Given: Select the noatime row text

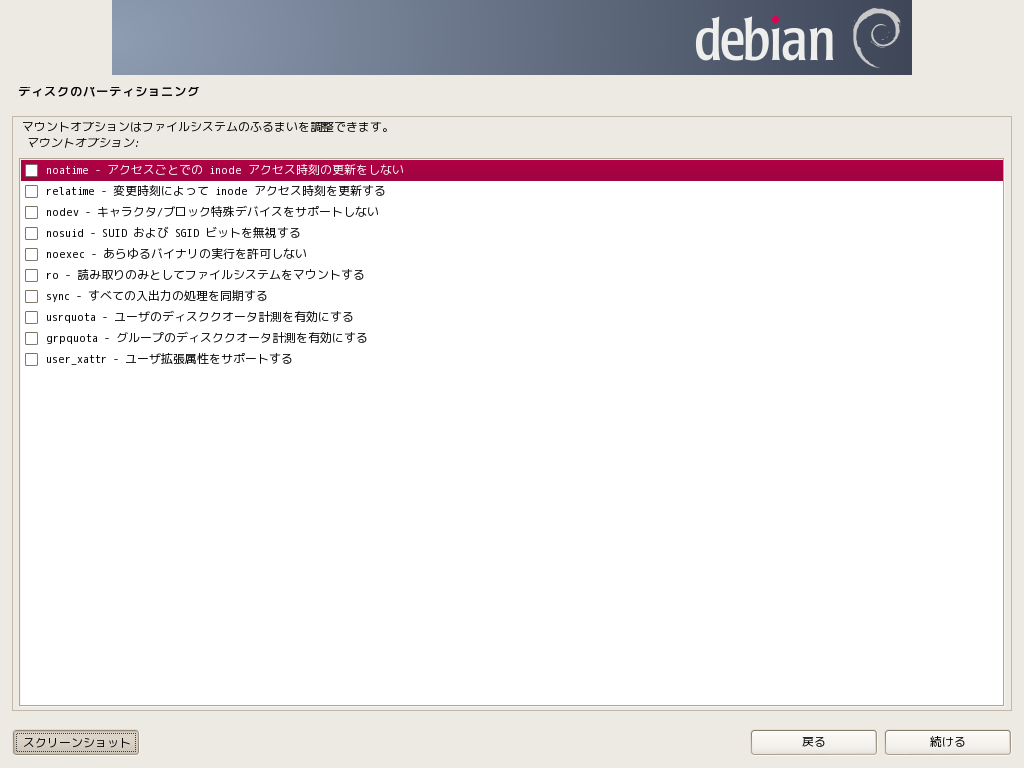Looking at the screenshot, I should (225, 170).
